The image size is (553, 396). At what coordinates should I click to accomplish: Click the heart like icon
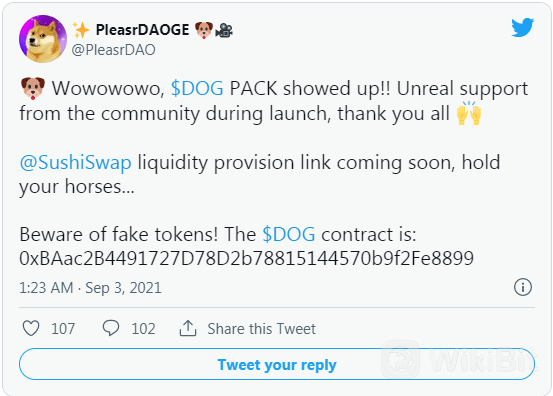[x=31, y=328]
